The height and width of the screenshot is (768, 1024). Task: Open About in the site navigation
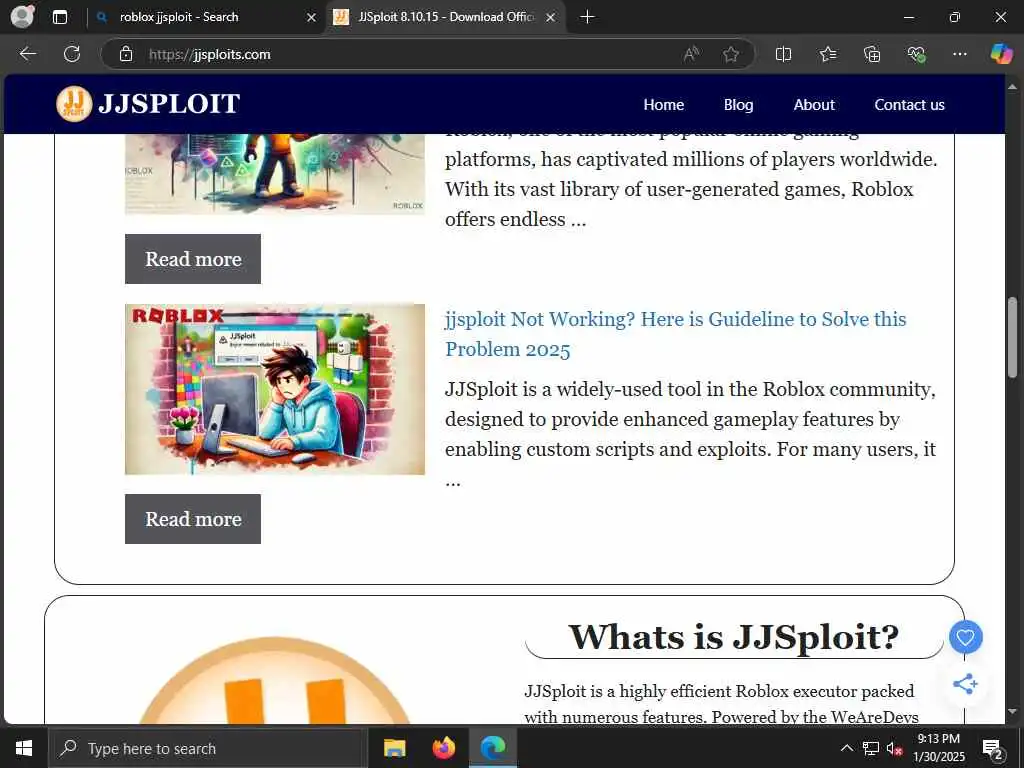[x=814, y=104]
